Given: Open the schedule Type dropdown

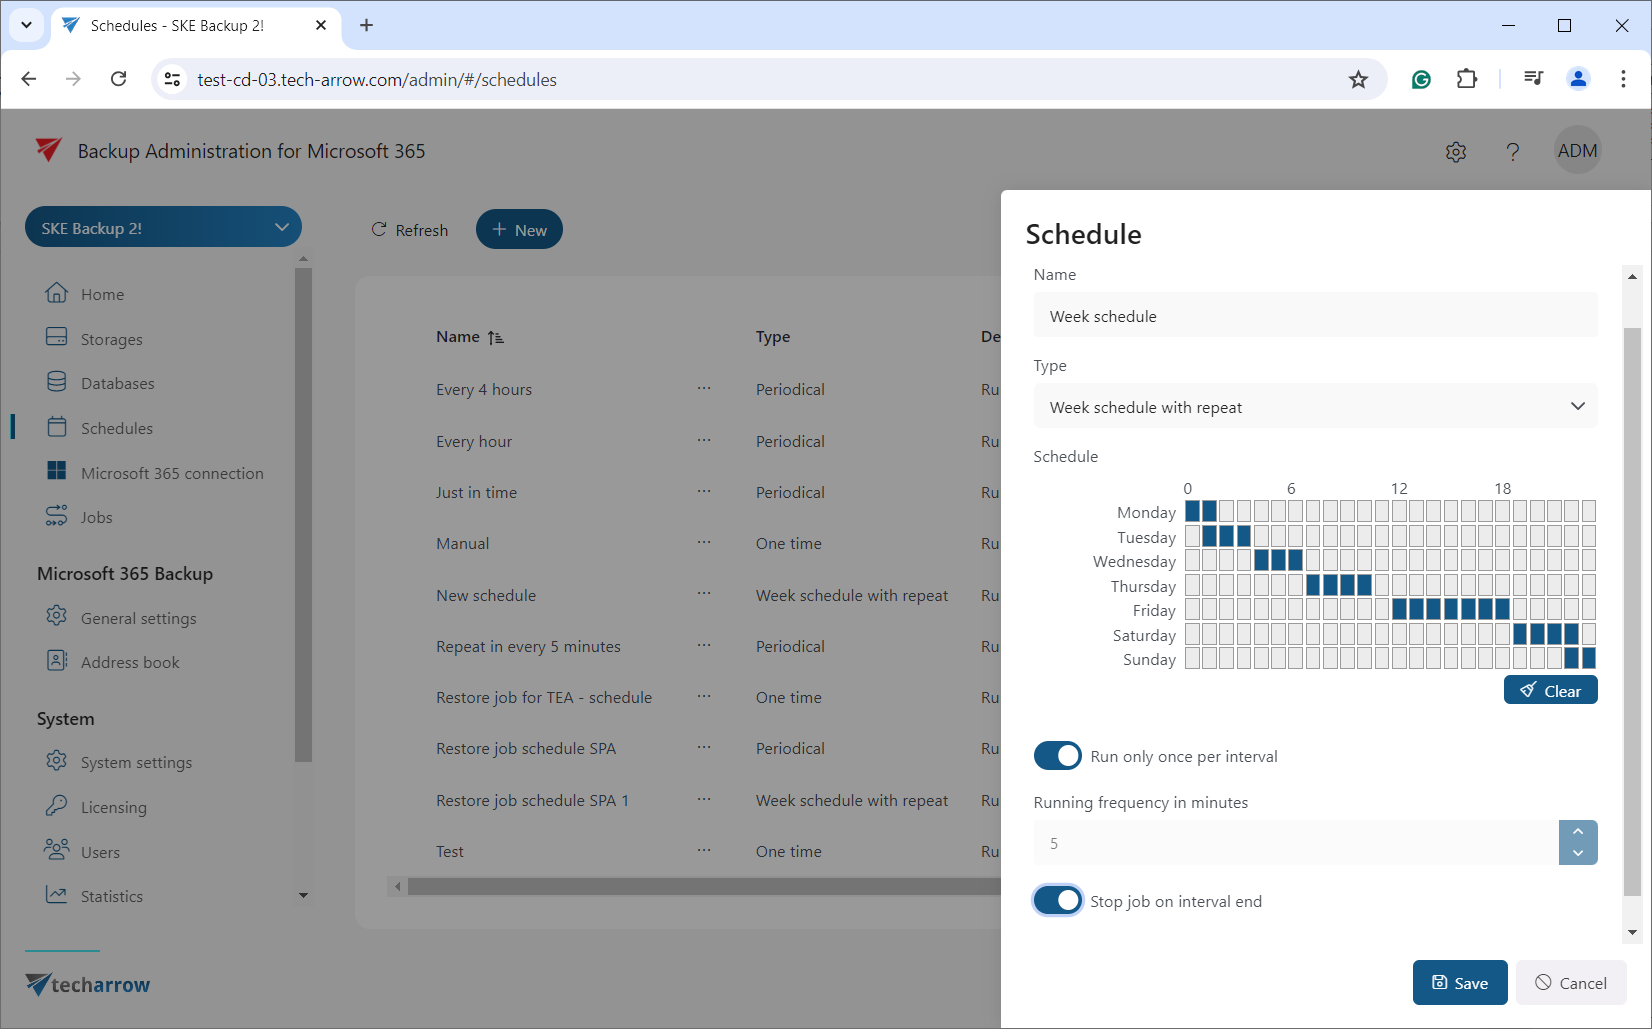Looking at the screenshot, I should click(x=1314, y=407).
